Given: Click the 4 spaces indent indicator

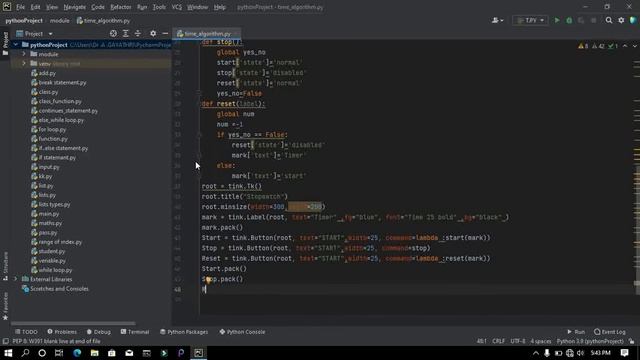Looking at the screenshot, I should click(541, 341).
